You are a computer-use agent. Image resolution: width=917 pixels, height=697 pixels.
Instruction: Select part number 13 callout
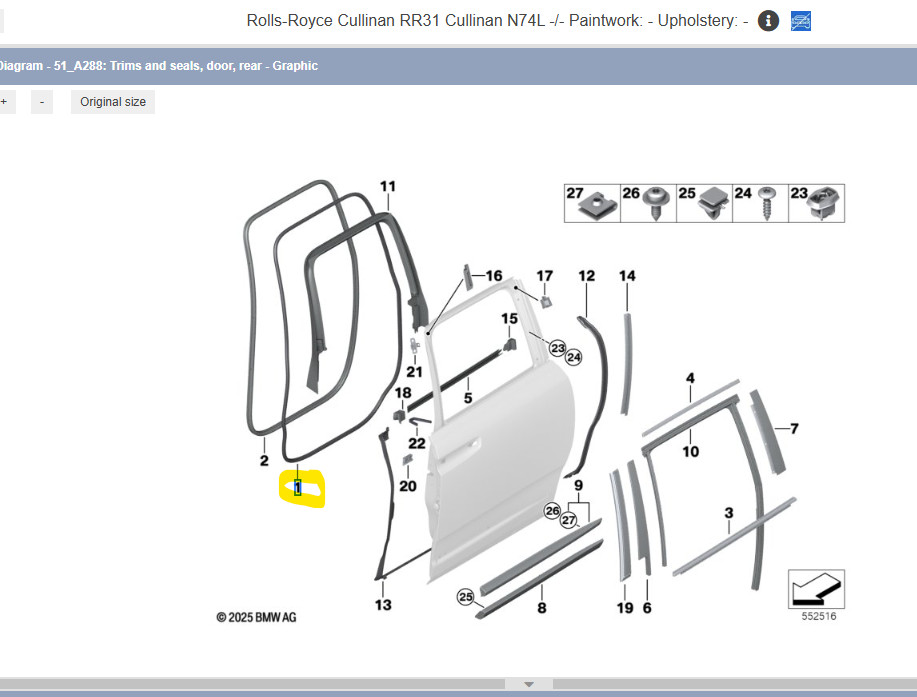pyautogui.click(x=383, y=605)
